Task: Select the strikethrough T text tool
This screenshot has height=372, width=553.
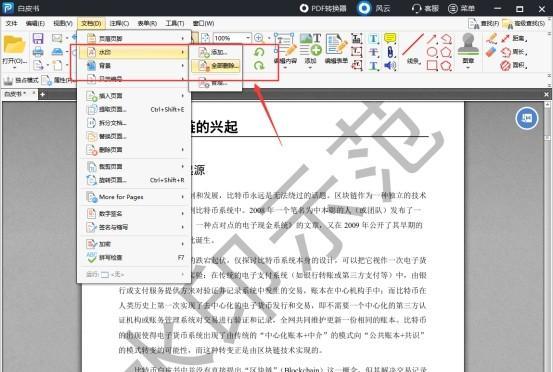Action: [x=373, y=52]
